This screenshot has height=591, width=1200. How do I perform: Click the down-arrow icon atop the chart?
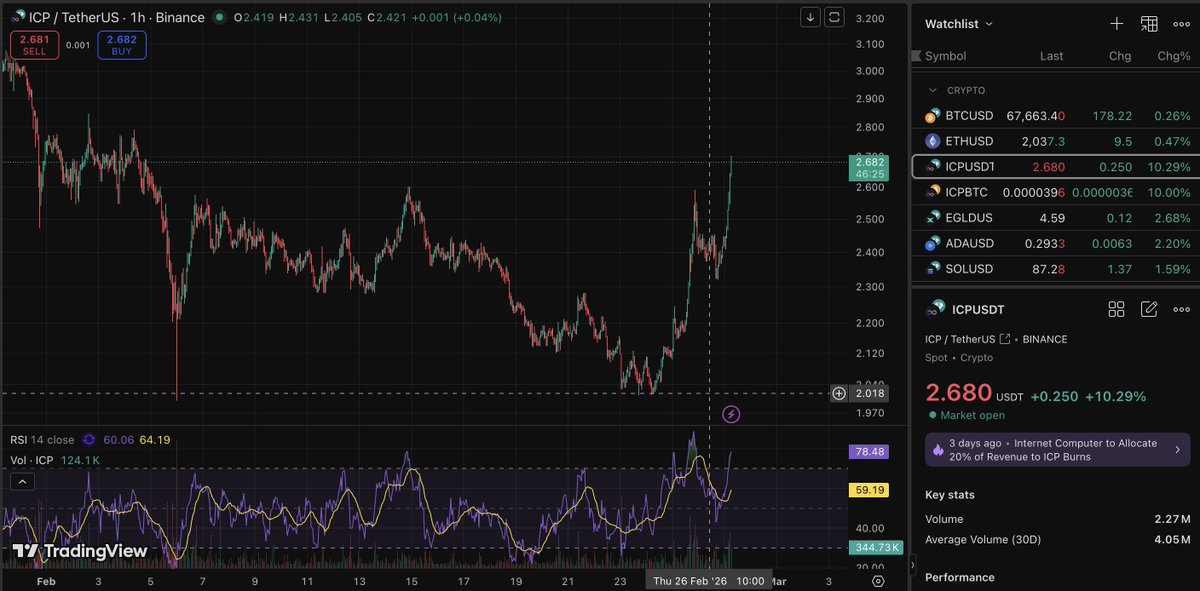(x=810, y=17)
